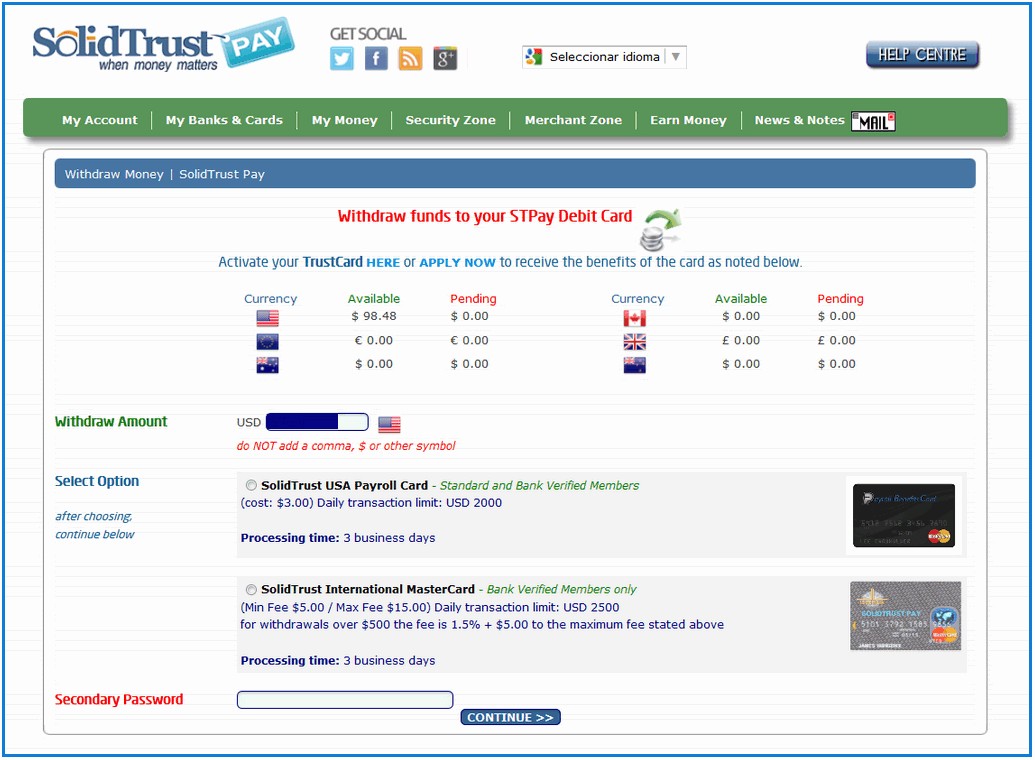This screenshot has height=760, width=1035.
Task: Open Security Zone menu
Action: 450,120
